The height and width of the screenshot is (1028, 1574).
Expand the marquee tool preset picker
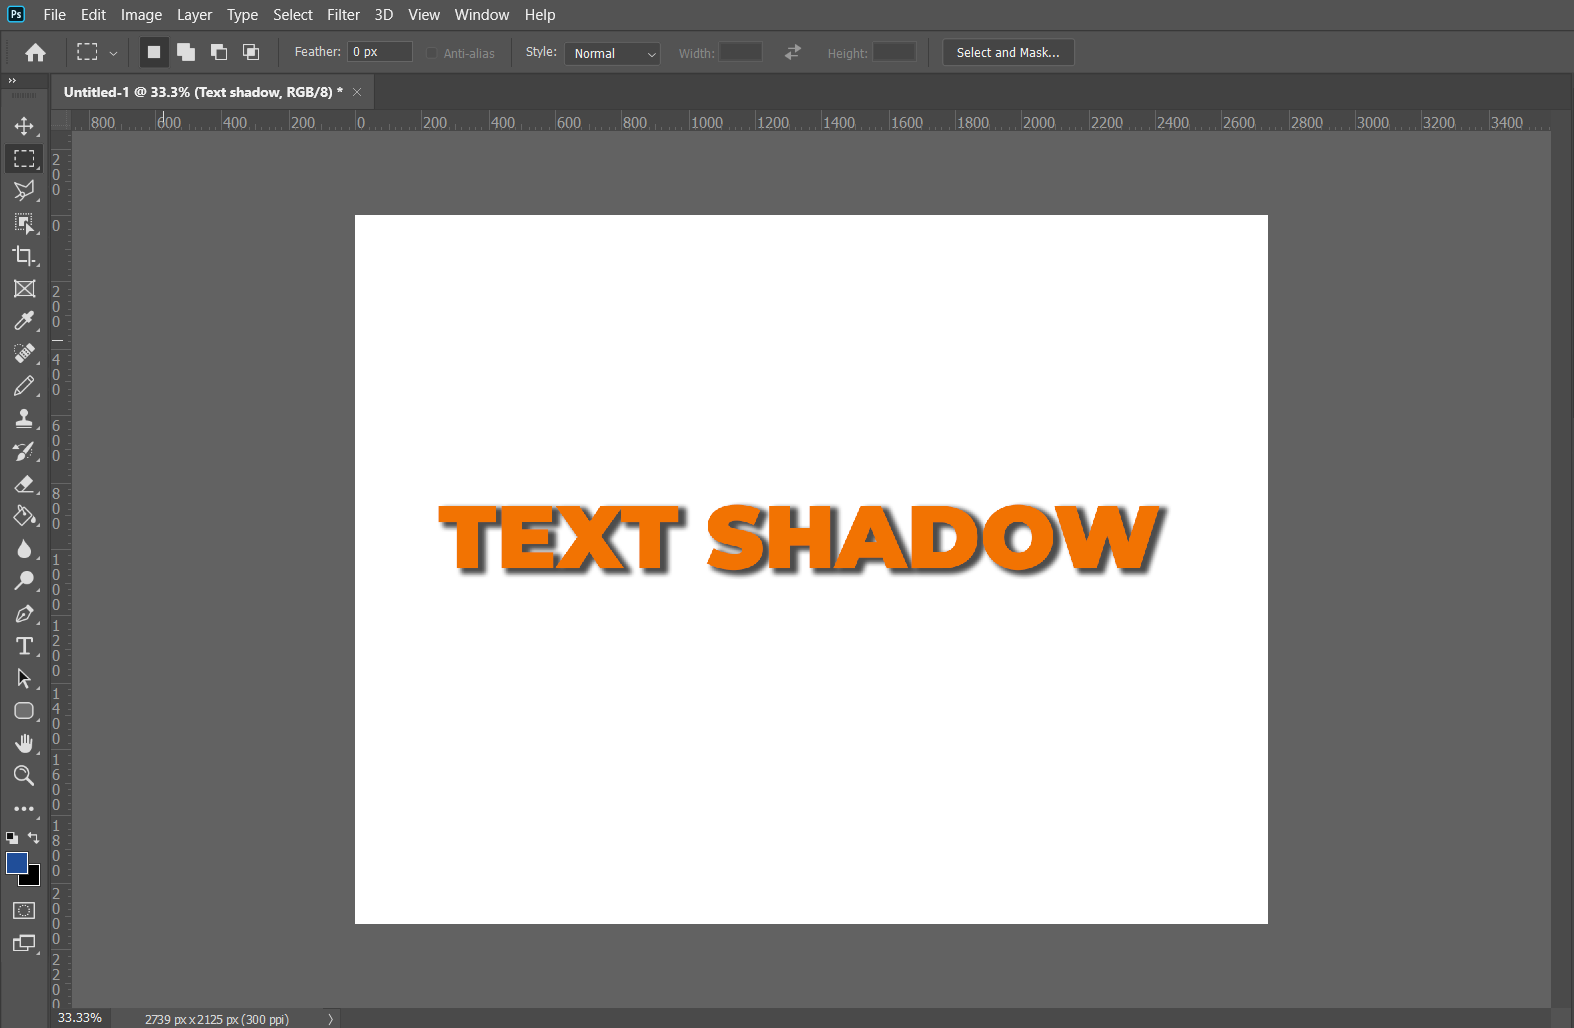[113, 53]
